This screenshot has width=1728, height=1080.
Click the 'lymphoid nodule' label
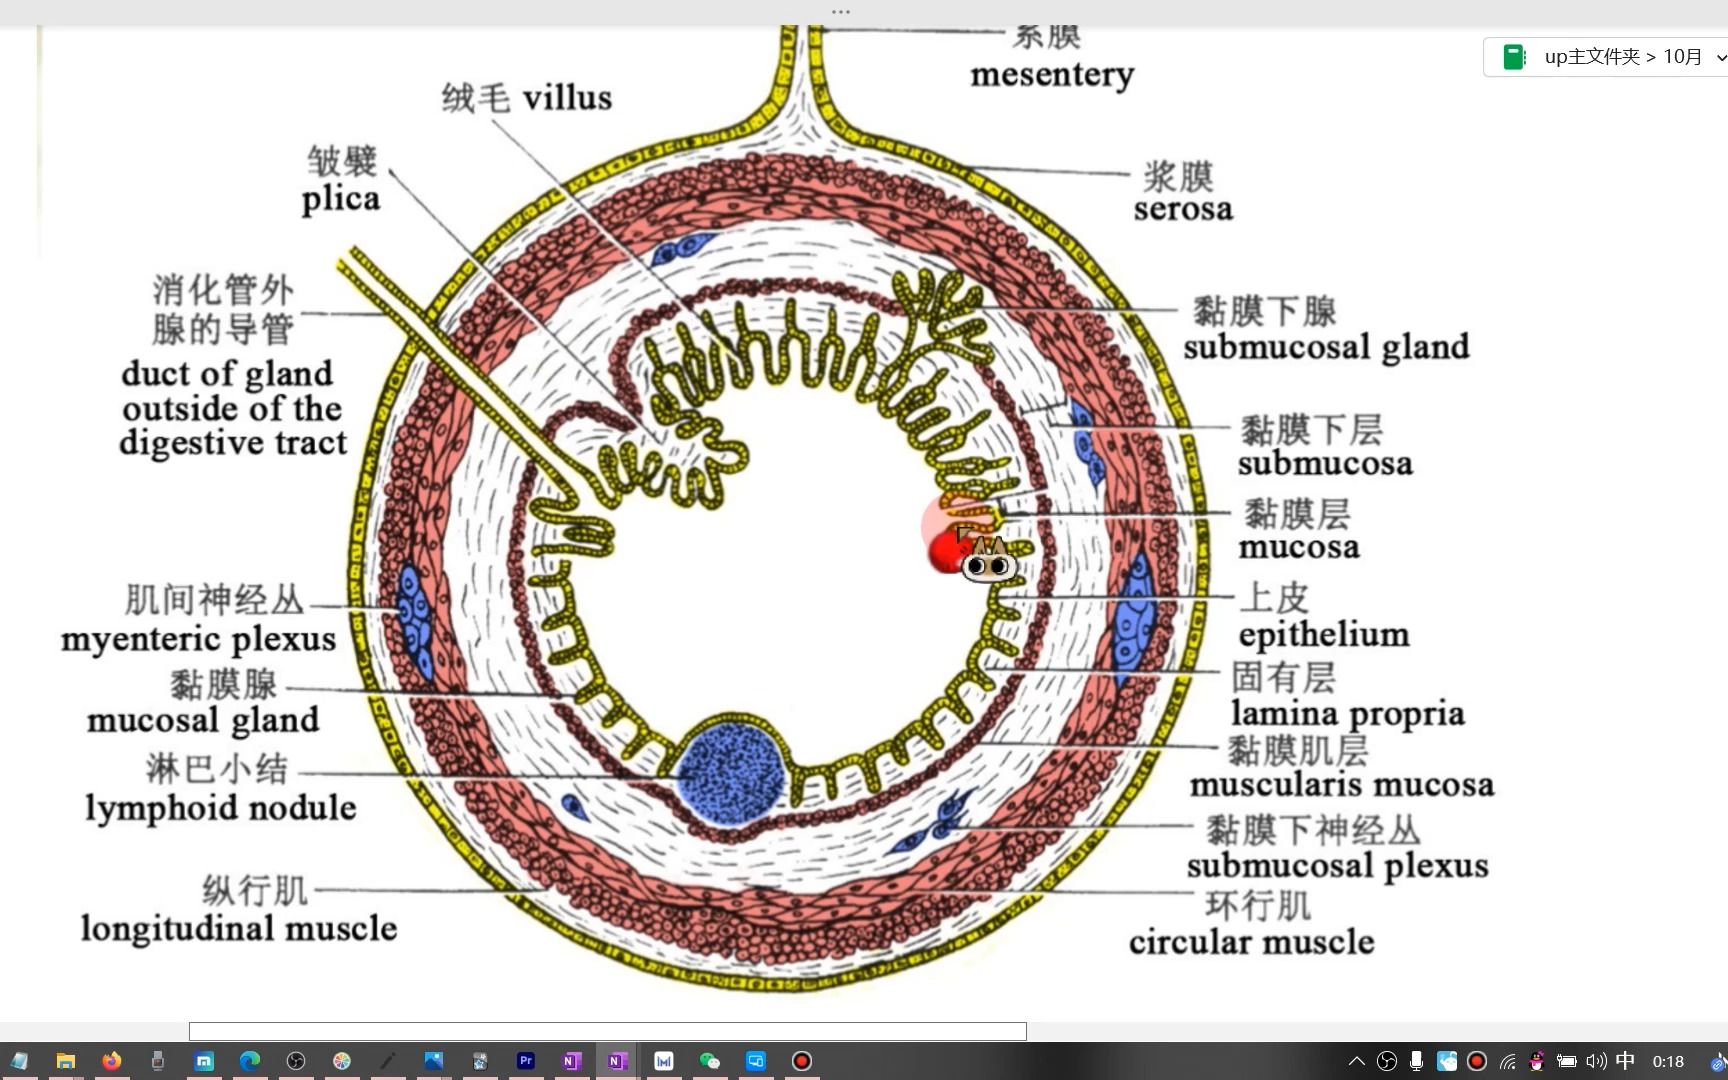(220, 808)
